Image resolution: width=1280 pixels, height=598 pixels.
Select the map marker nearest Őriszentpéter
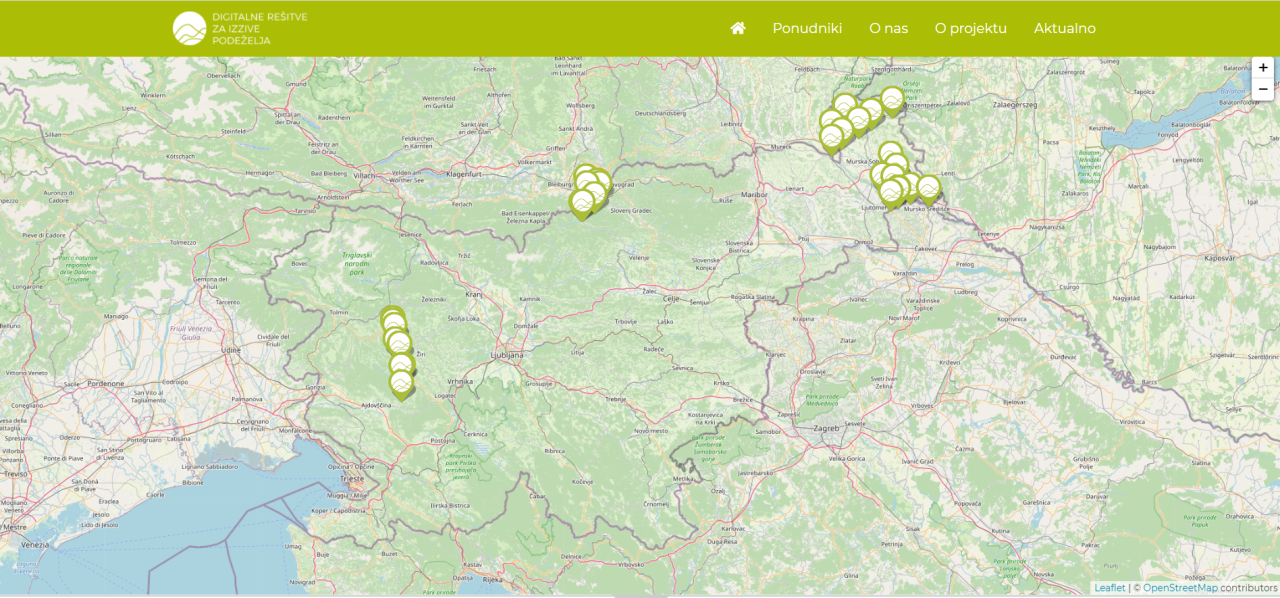click(892, 99)
